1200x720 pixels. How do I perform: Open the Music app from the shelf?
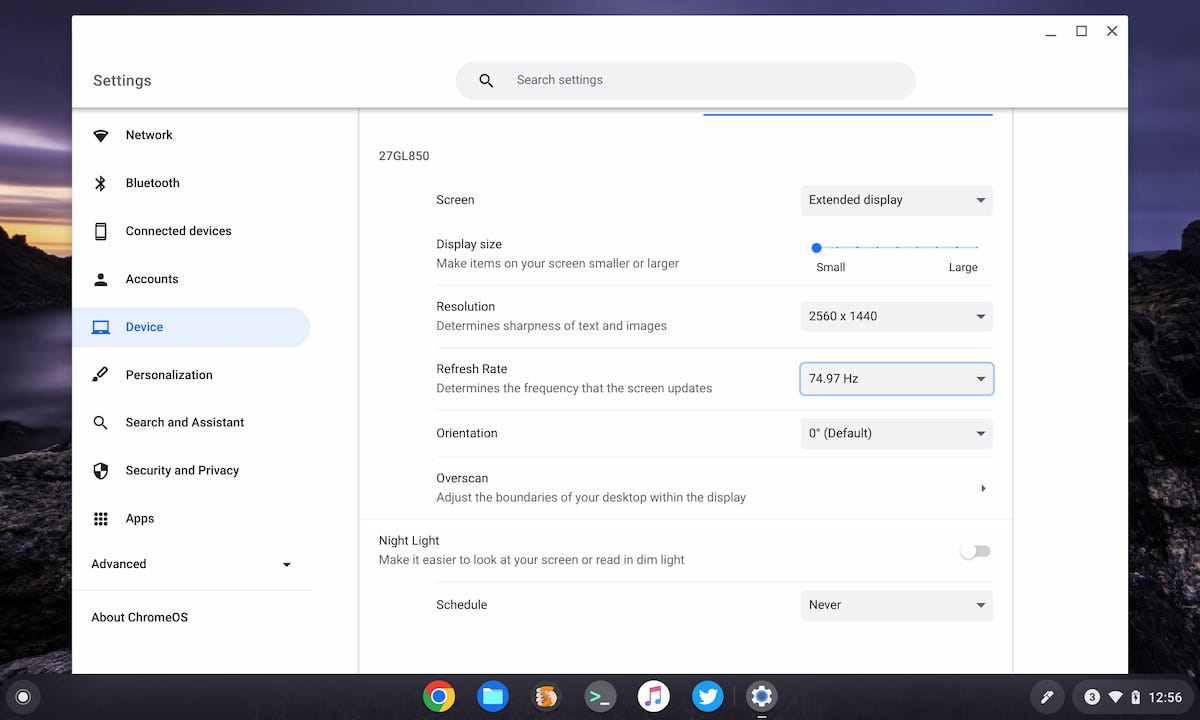654,696
